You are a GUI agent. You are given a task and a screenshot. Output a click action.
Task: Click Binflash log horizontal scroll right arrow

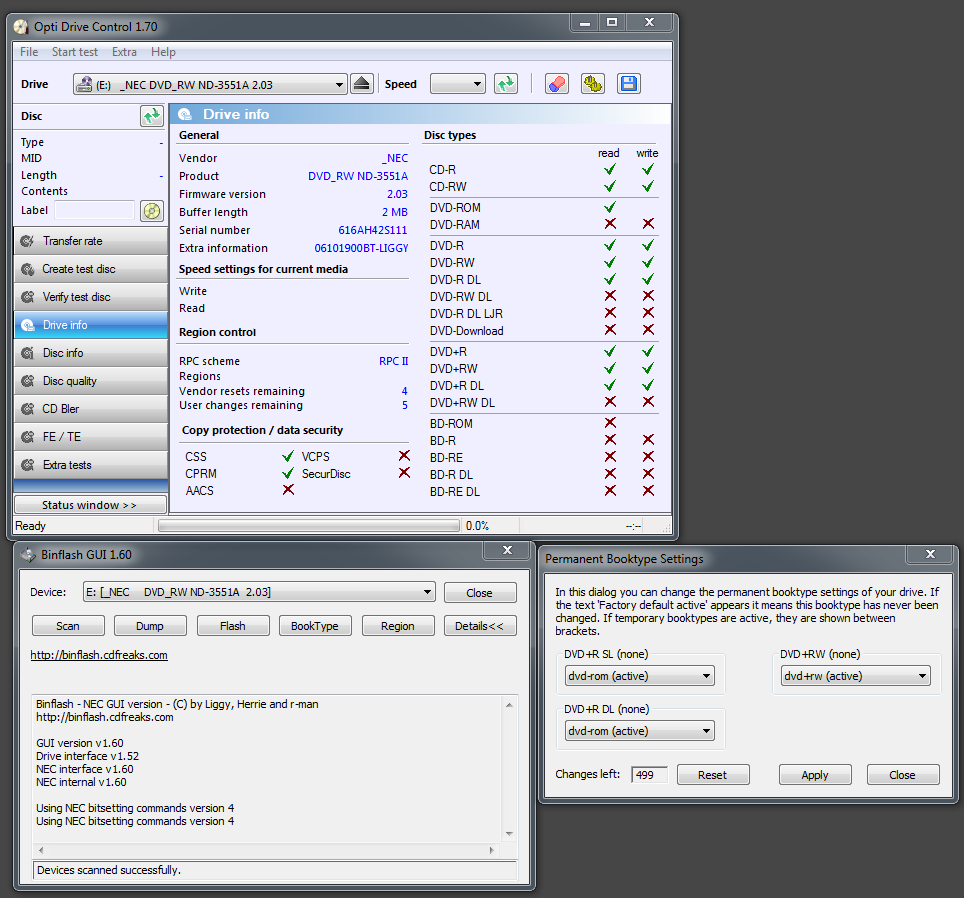tap(492, 851)
